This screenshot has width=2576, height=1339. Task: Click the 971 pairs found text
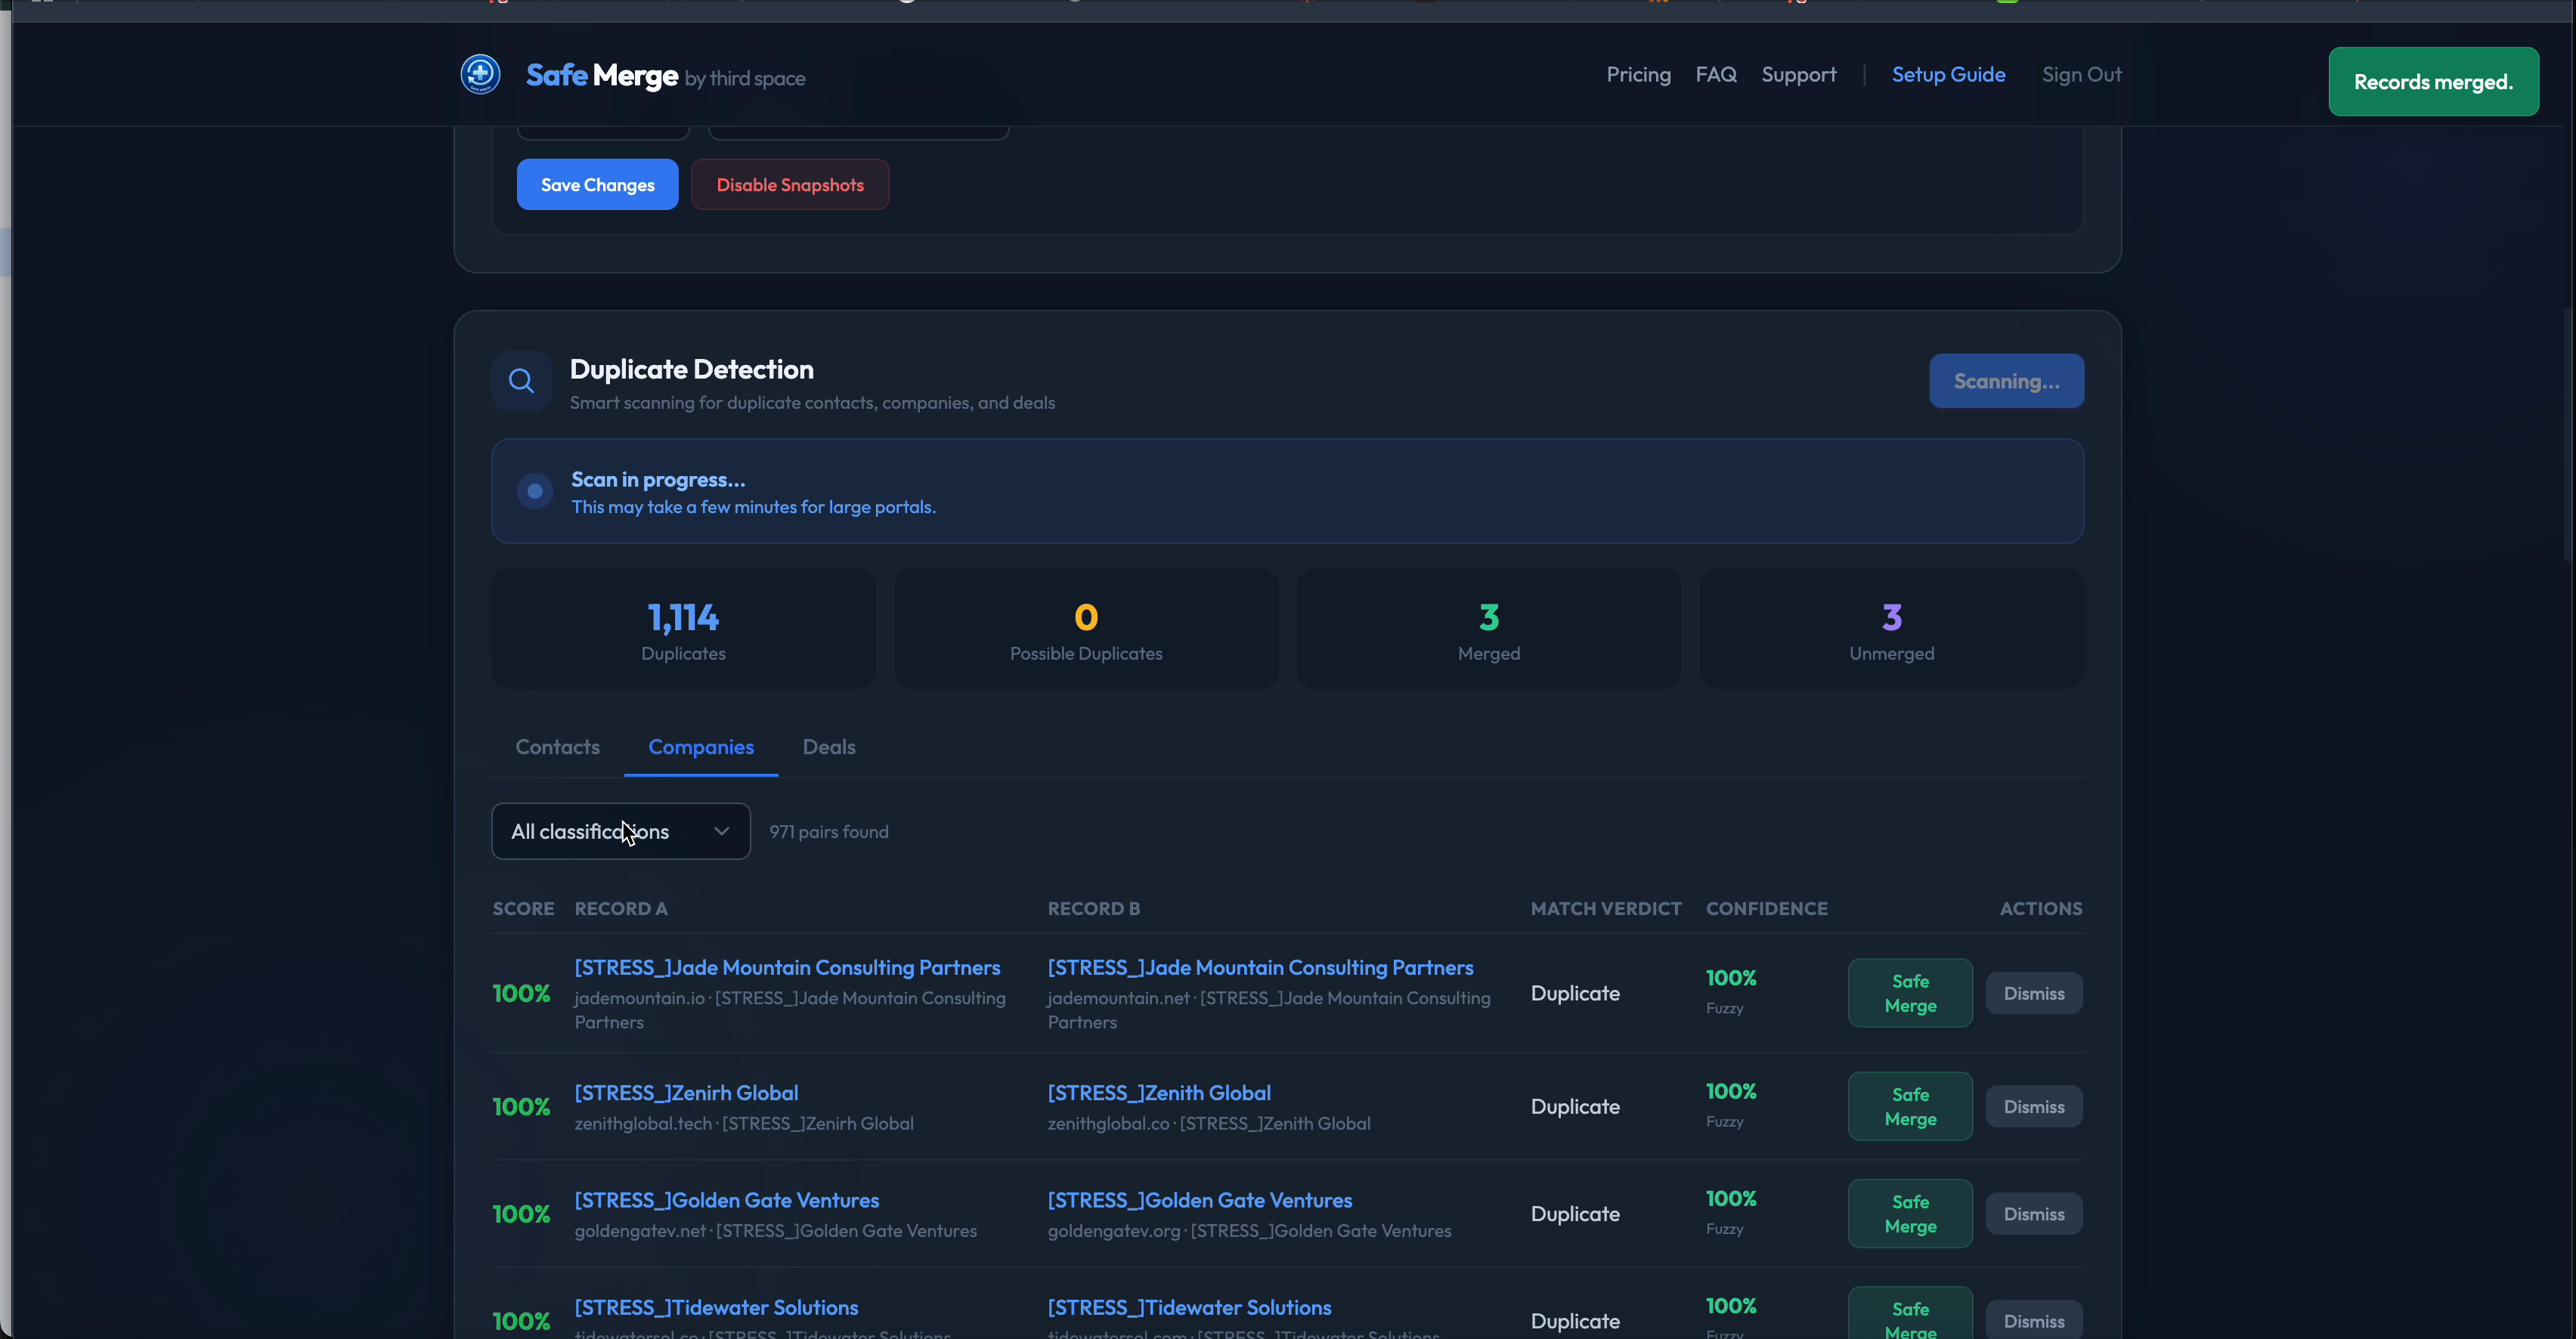coord(829,831)
